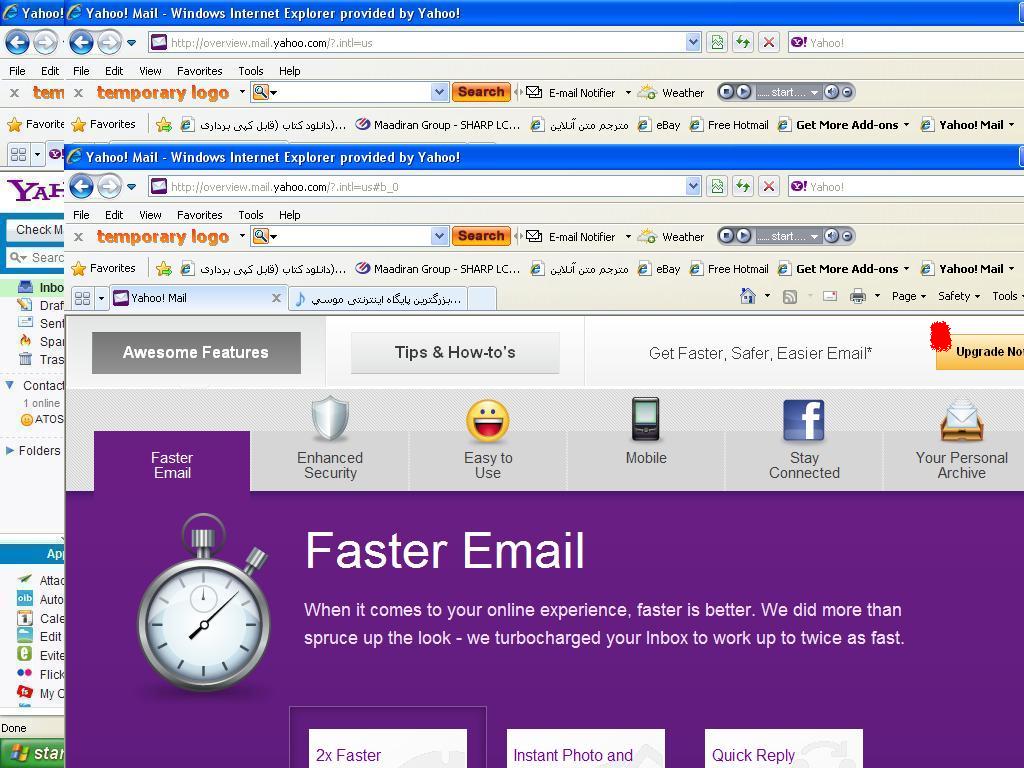Close the Yahoo! Mail browser tab
This screenshot has height=768, width=1024.
pos(276,298)
